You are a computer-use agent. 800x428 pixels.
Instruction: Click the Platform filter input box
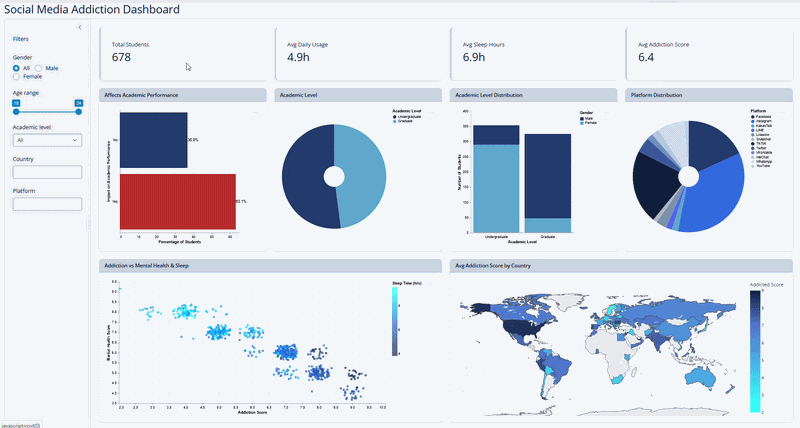click(47, 204)
